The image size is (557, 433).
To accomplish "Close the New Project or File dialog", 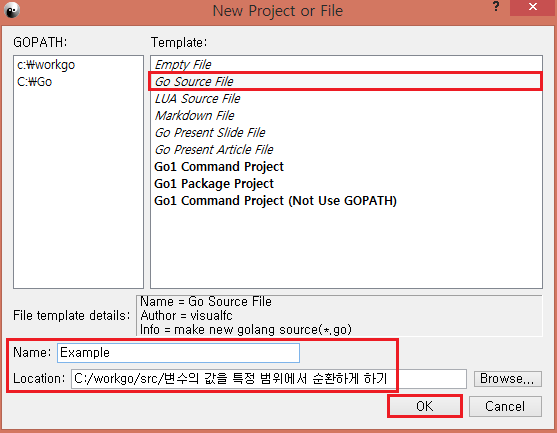I will [x=532, y=7].
